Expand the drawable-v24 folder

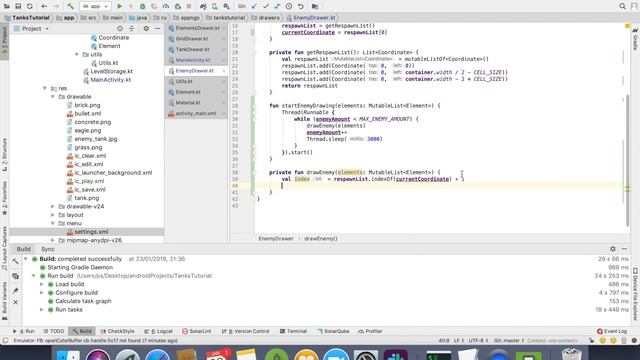(x=53, y=207)
